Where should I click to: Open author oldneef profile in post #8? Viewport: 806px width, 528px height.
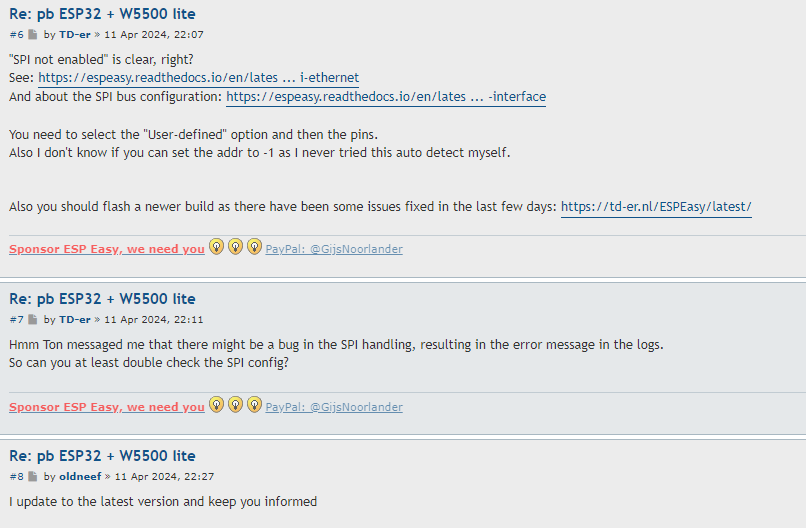coord(80,477)
